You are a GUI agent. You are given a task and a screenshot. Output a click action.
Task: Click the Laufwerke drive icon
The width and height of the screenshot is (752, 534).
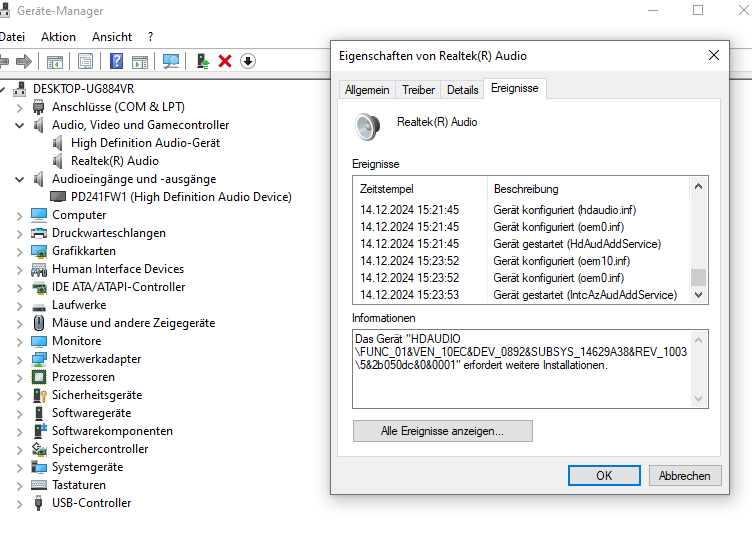39,306
